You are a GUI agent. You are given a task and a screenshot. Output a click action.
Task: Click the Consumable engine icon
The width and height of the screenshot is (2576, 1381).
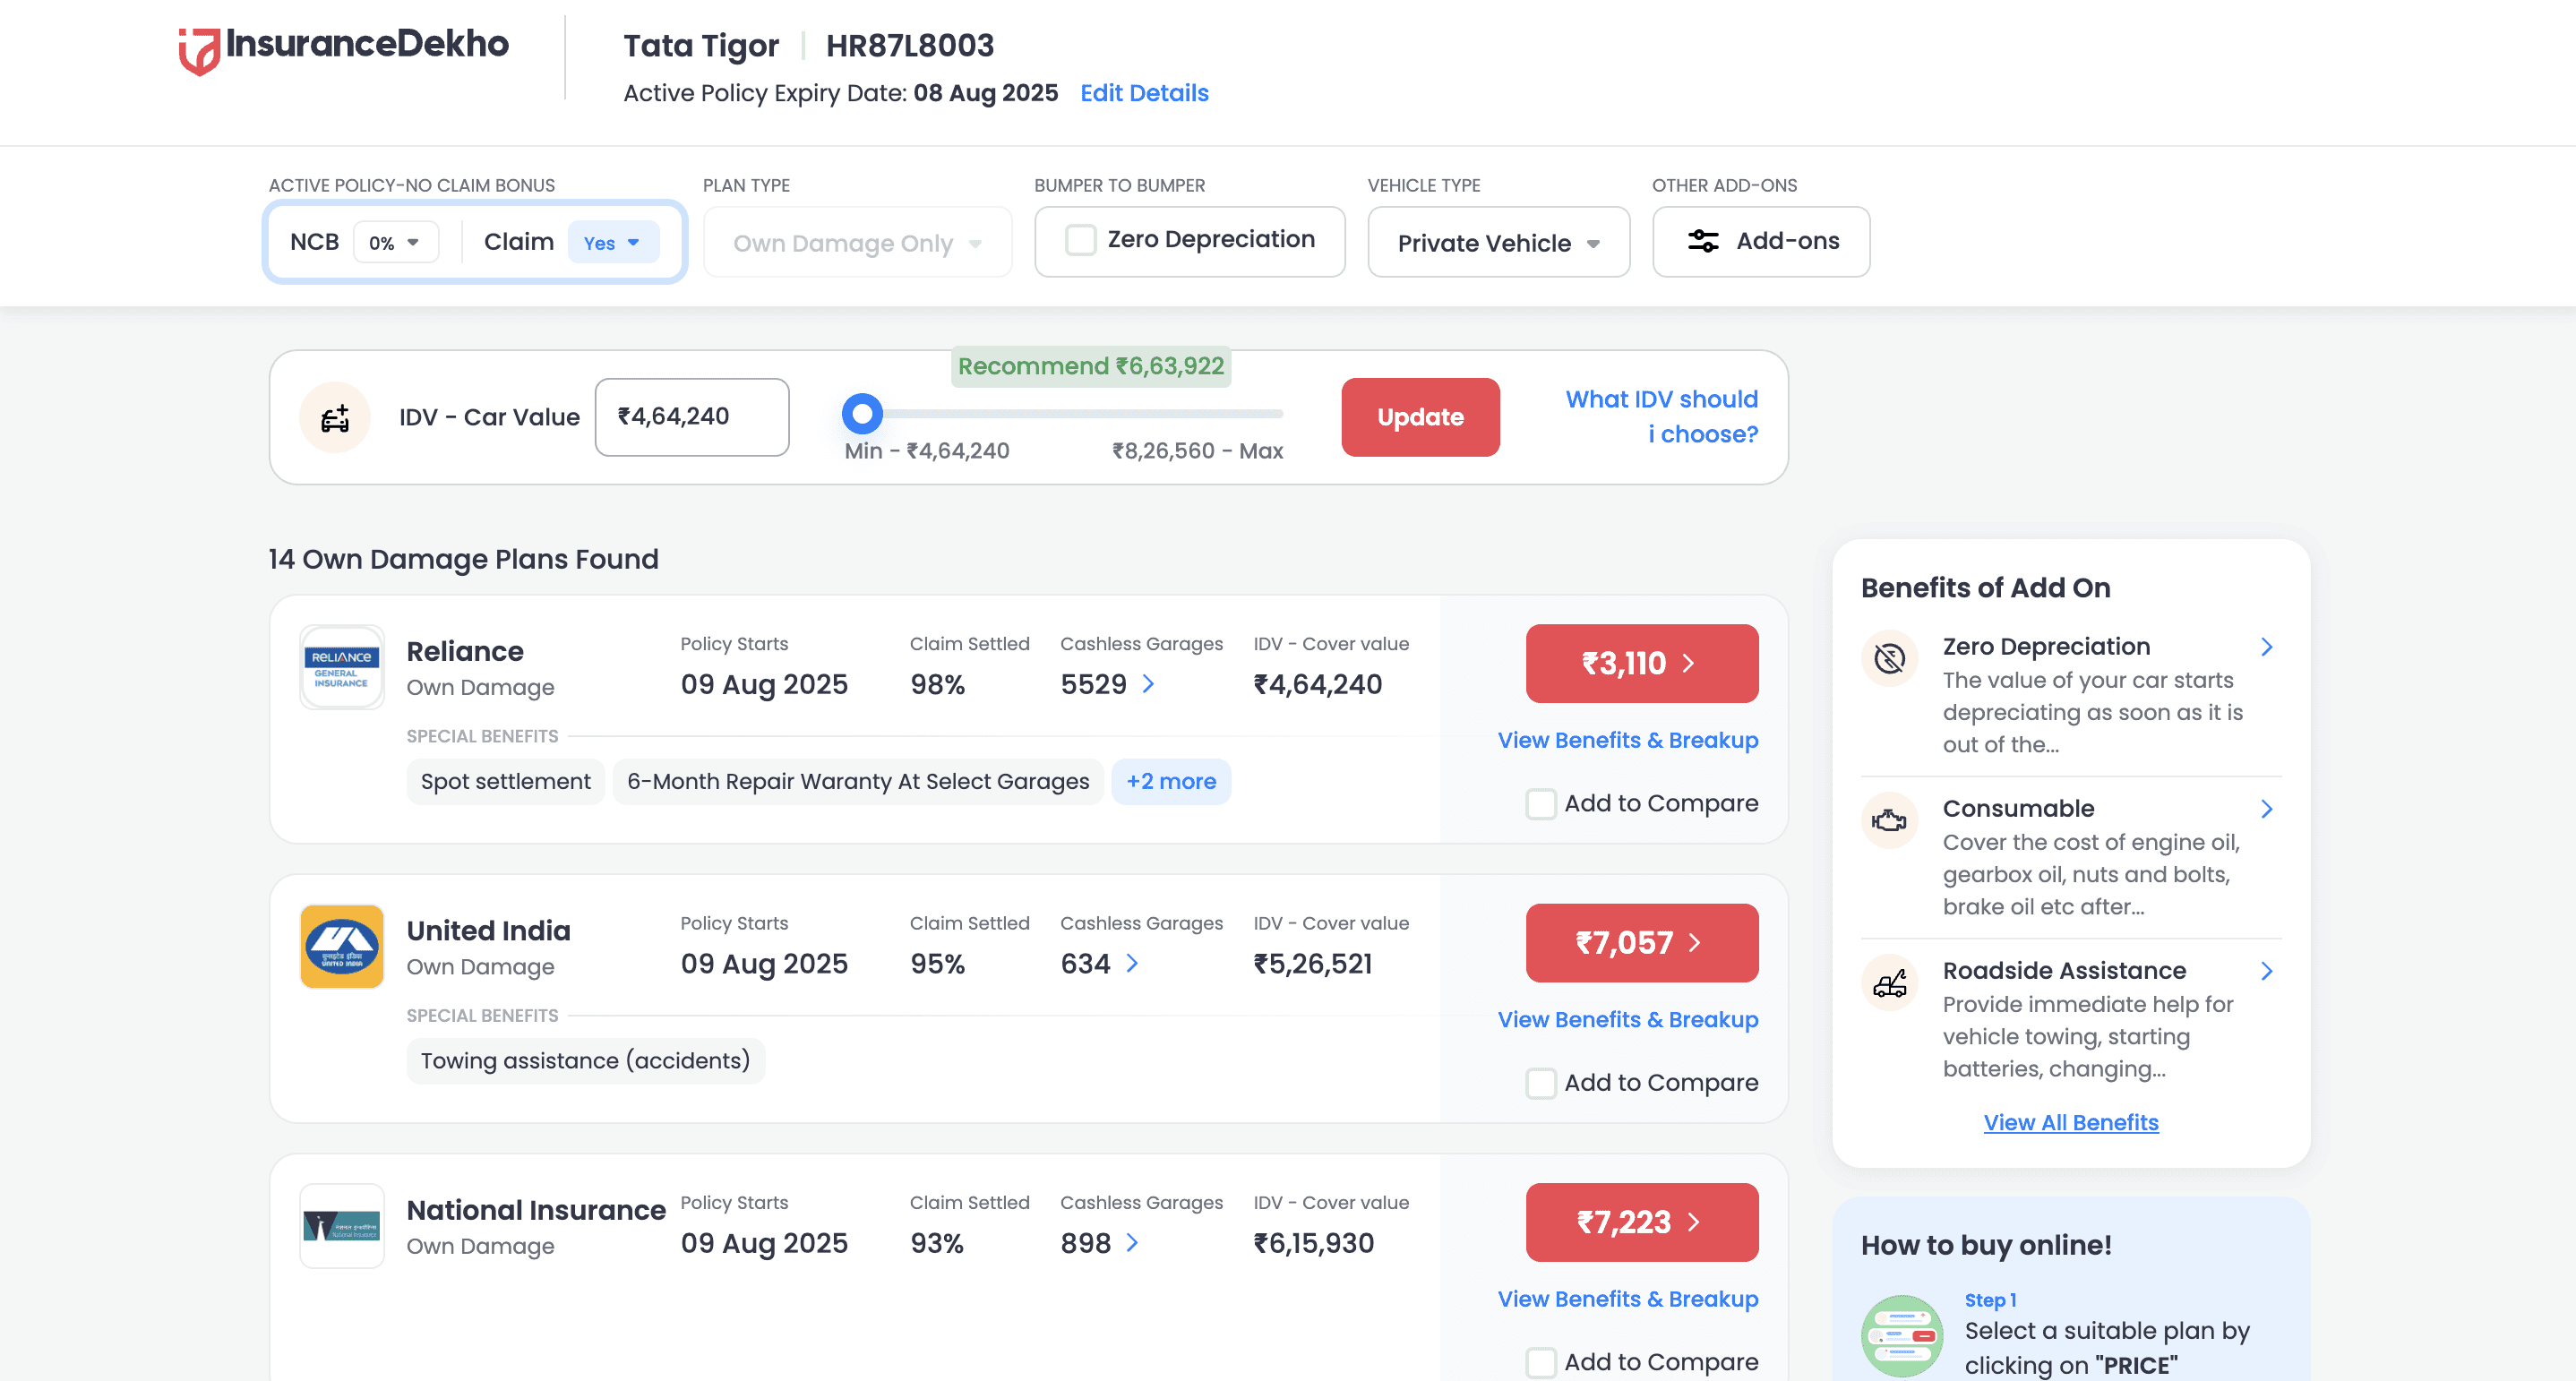point(1889,821)
